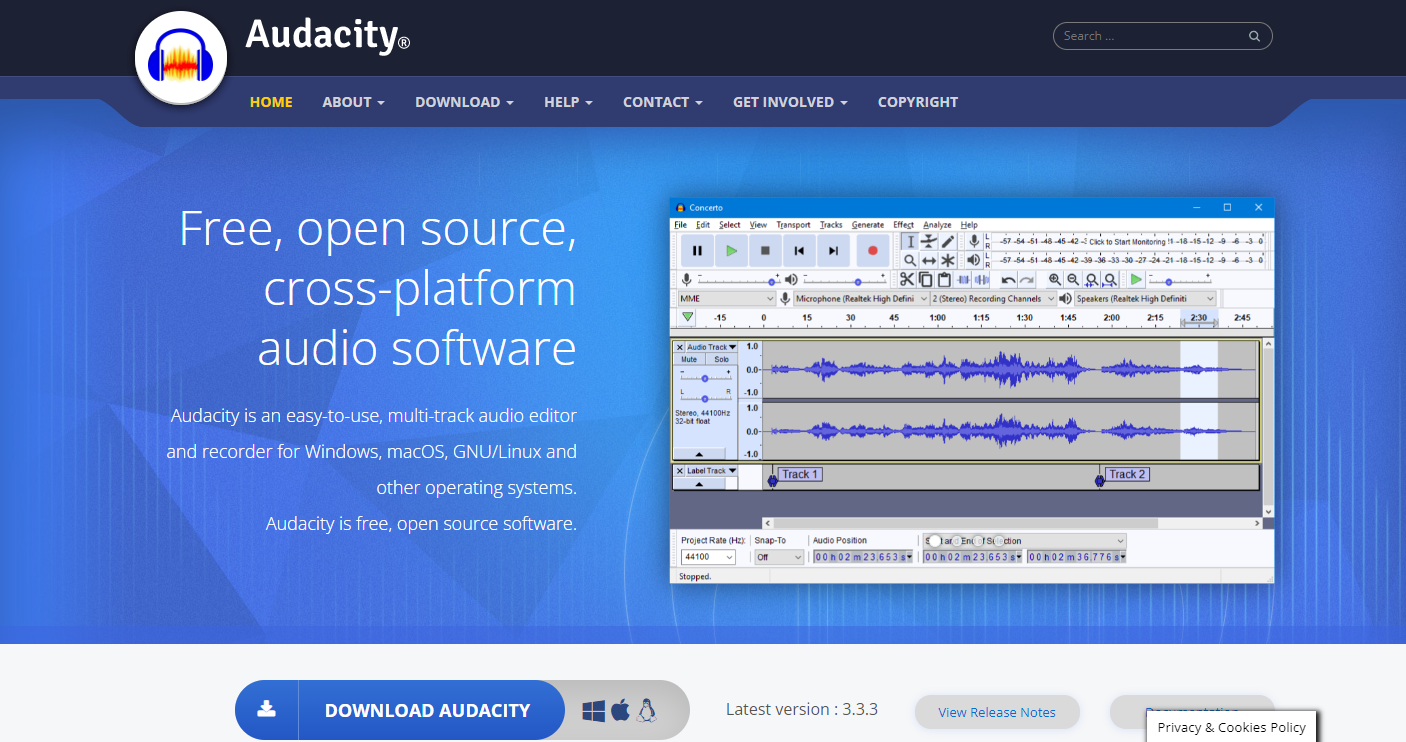Click the Zoom Out minus magnifier icon

coord(1073,280)
